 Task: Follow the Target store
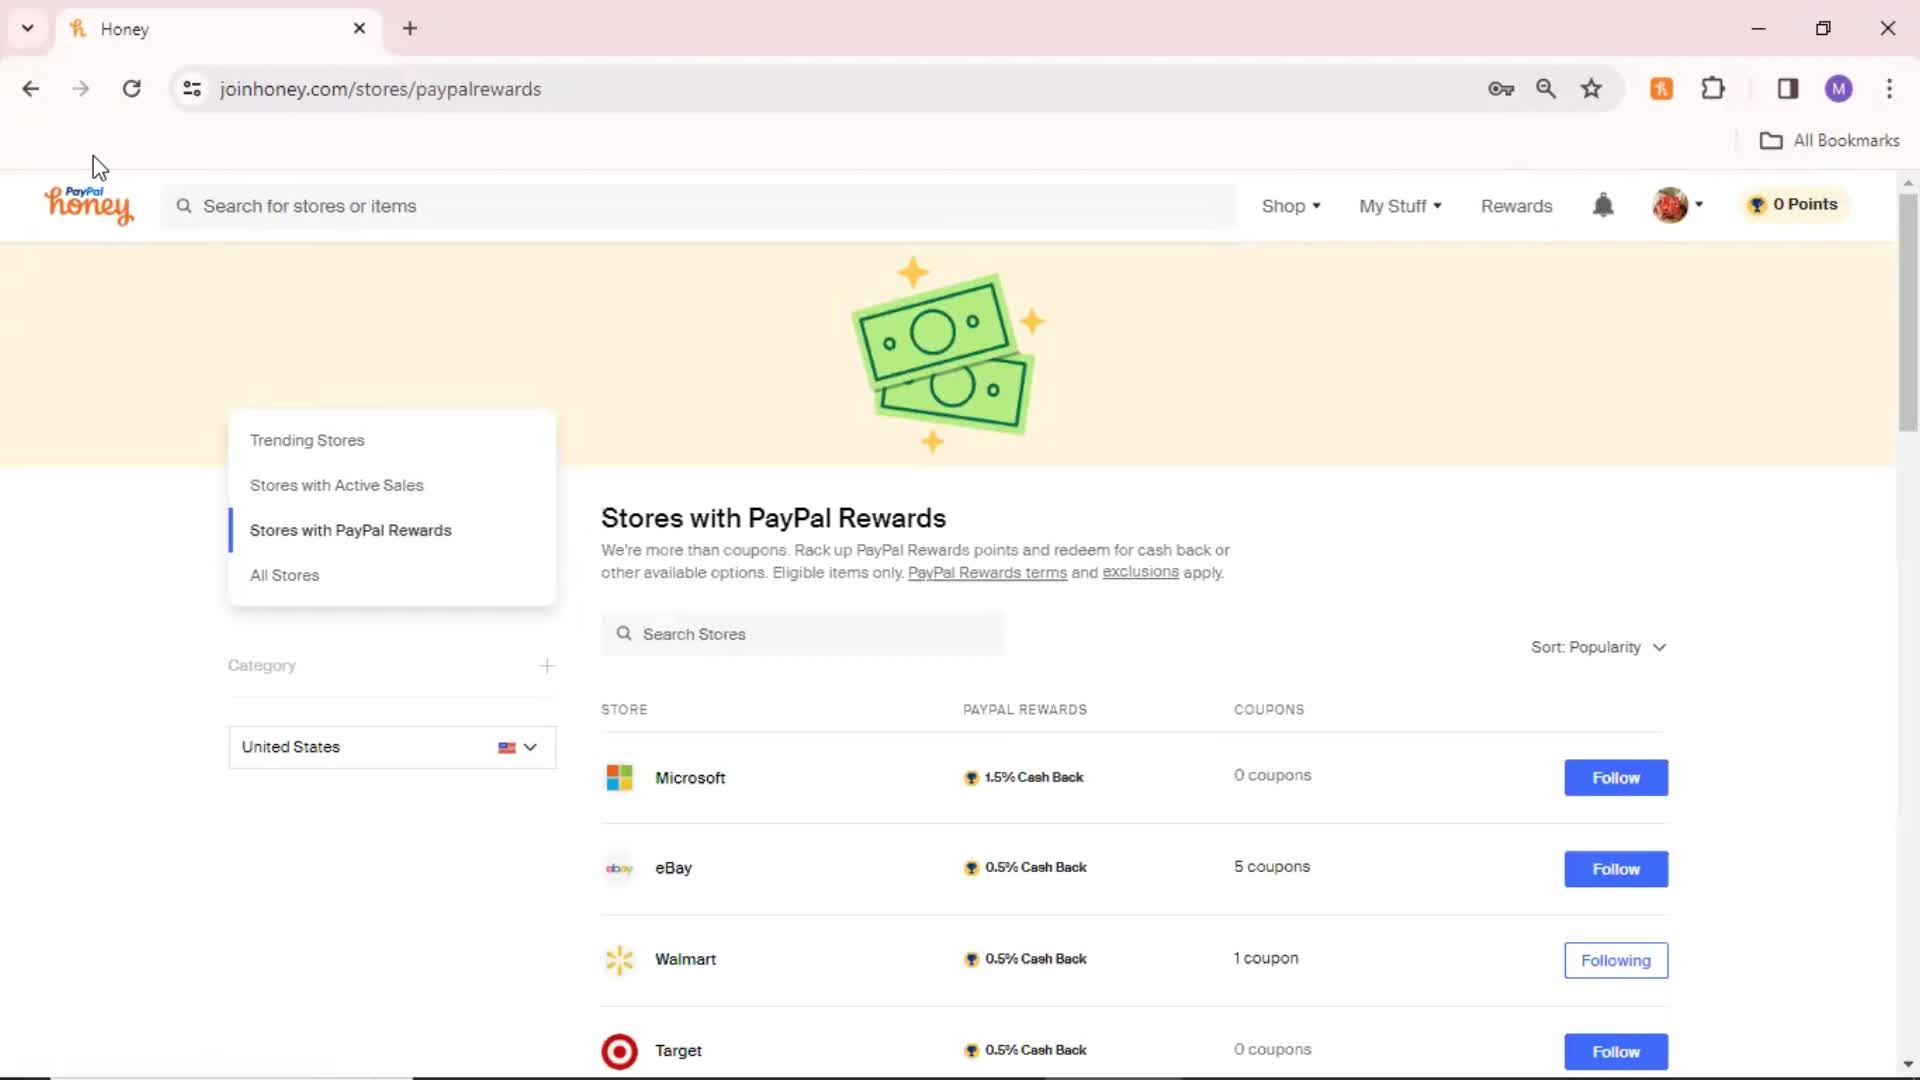[x=1616, y=1052]
